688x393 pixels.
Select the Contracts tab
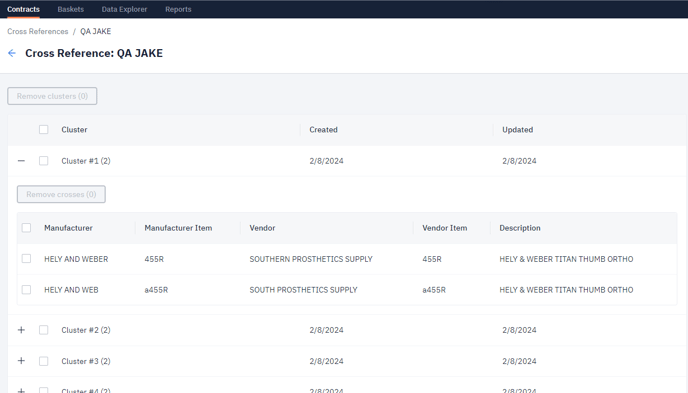point(23,9)
